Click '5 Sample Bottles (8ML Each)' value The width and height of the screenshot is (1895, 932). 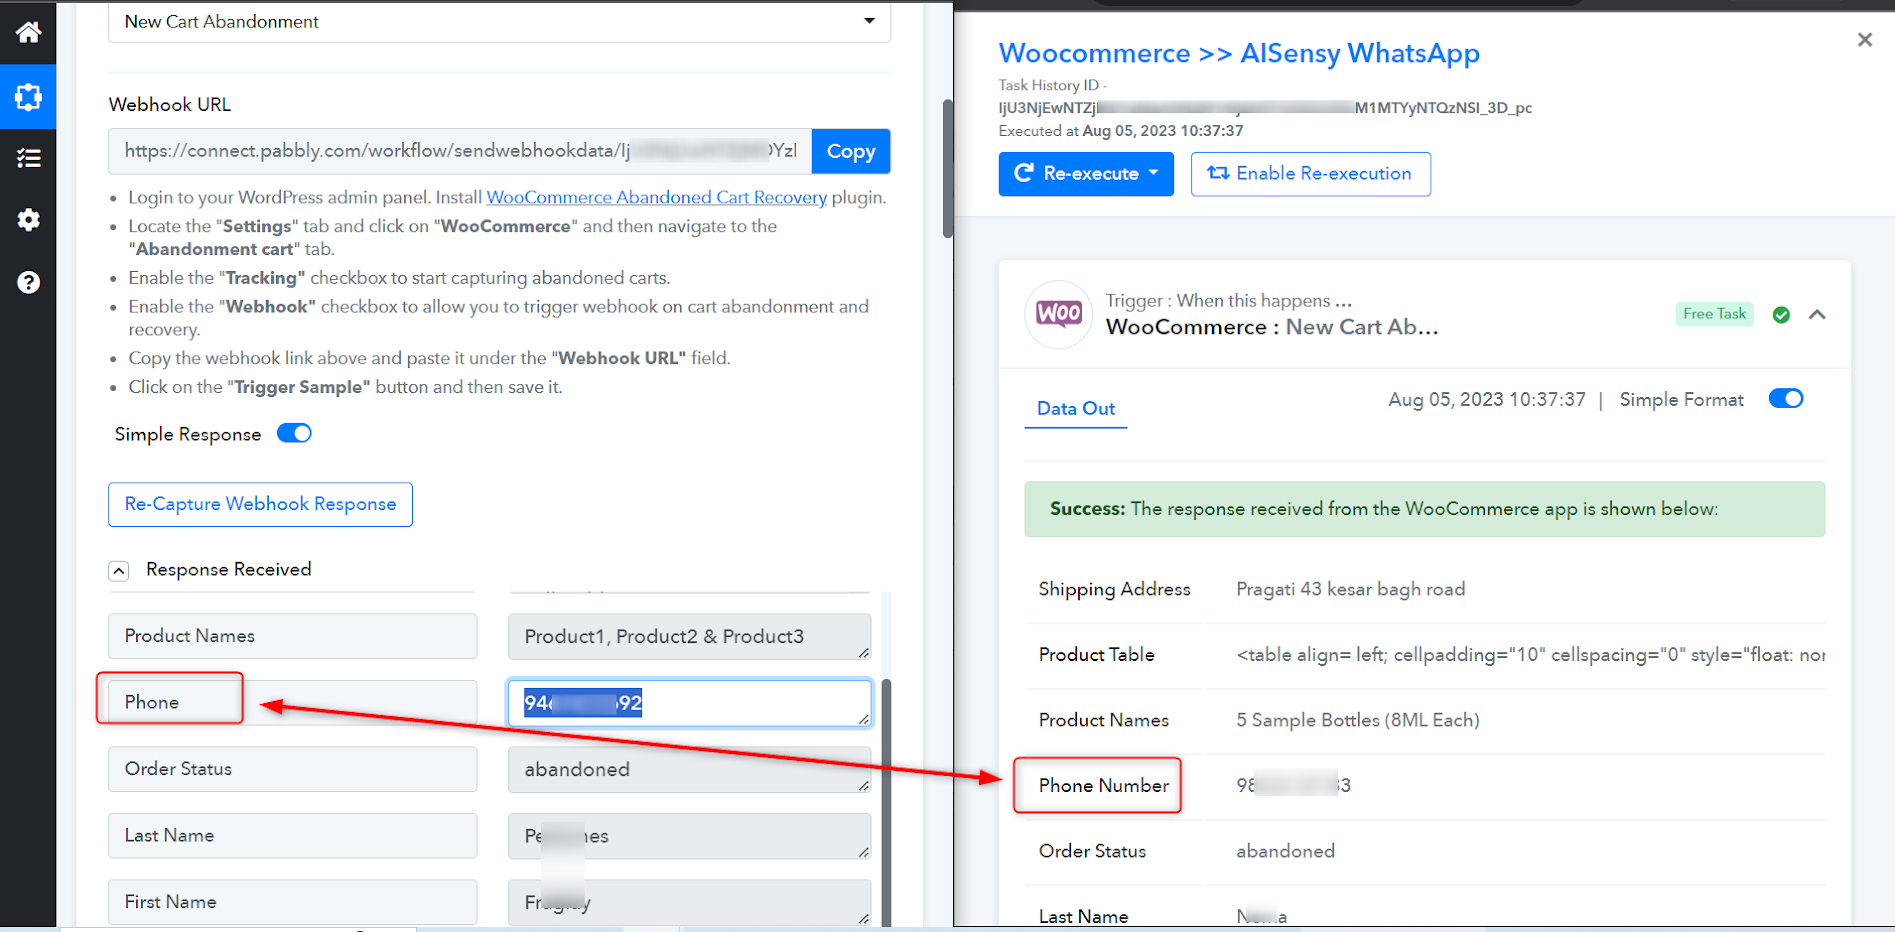(x=1358, y=720)
